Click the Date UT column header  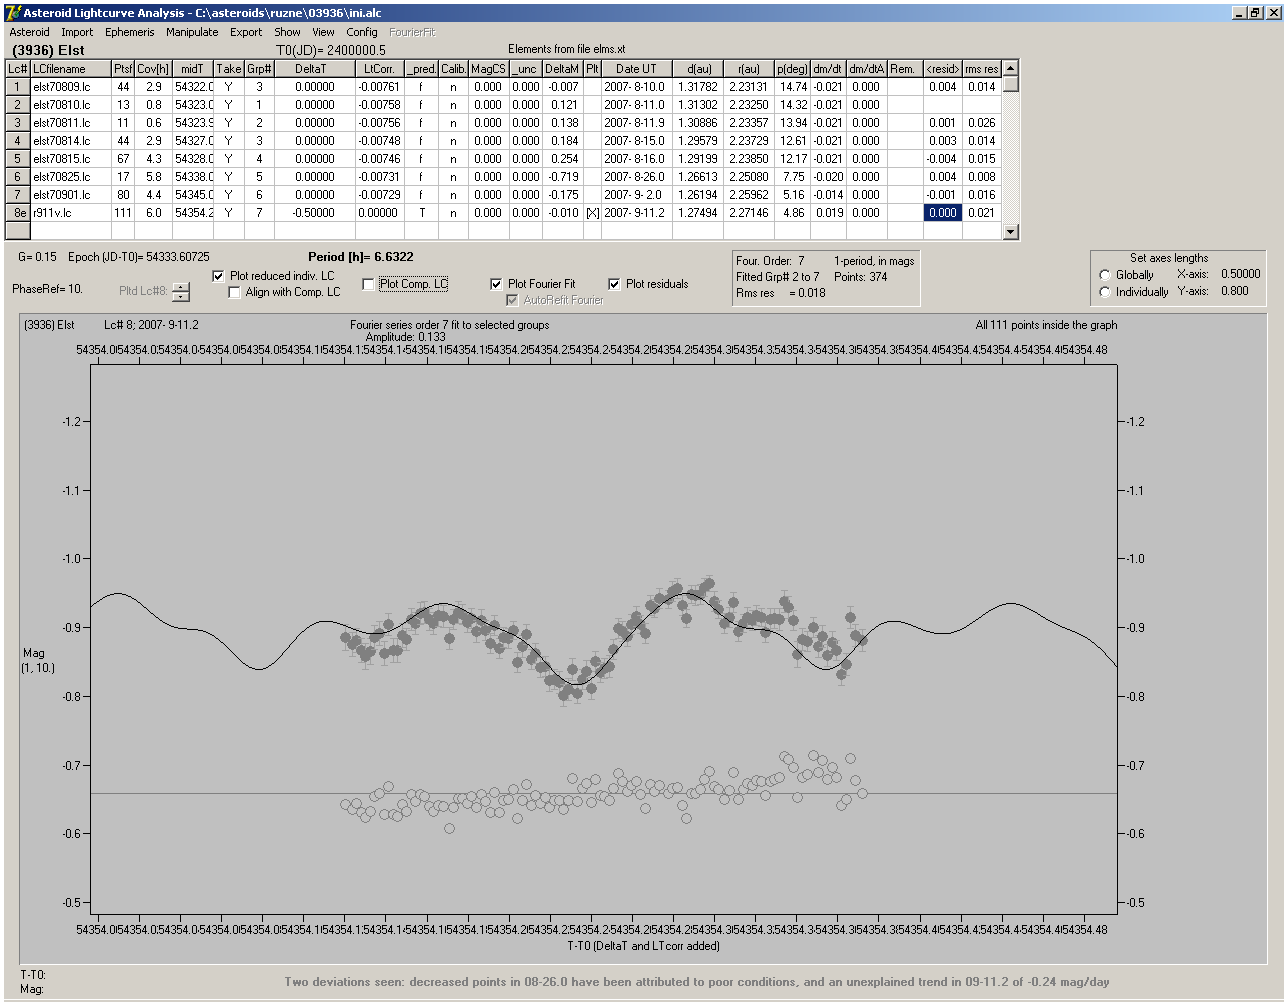(637, 69)
